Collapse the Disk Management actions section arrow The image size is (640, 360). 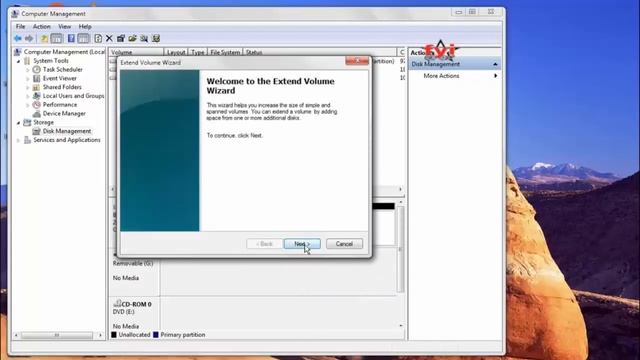[495, 64]
